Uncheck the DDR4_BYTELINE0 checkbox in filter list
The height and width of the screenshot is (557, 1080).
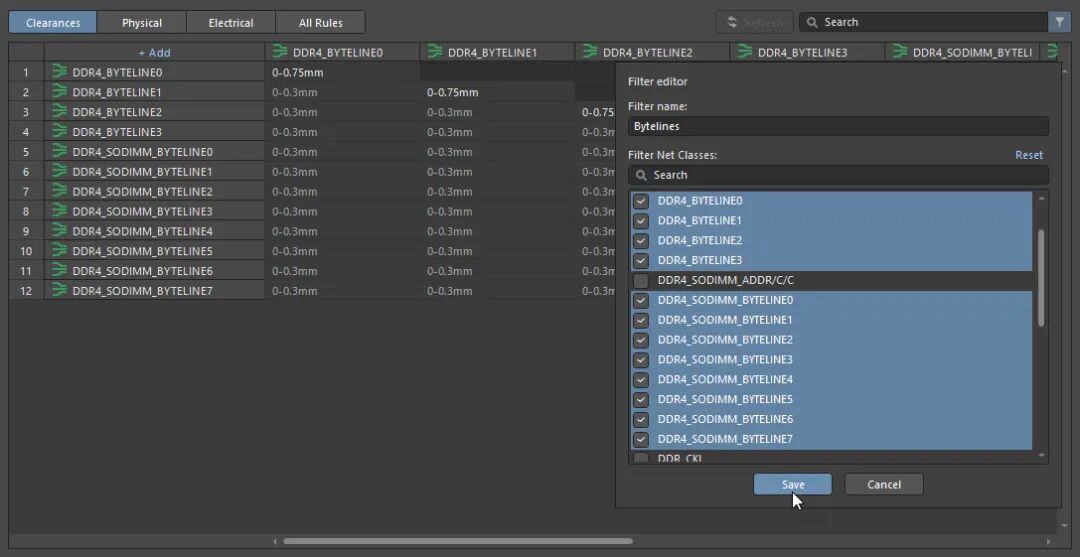(641, 201)
